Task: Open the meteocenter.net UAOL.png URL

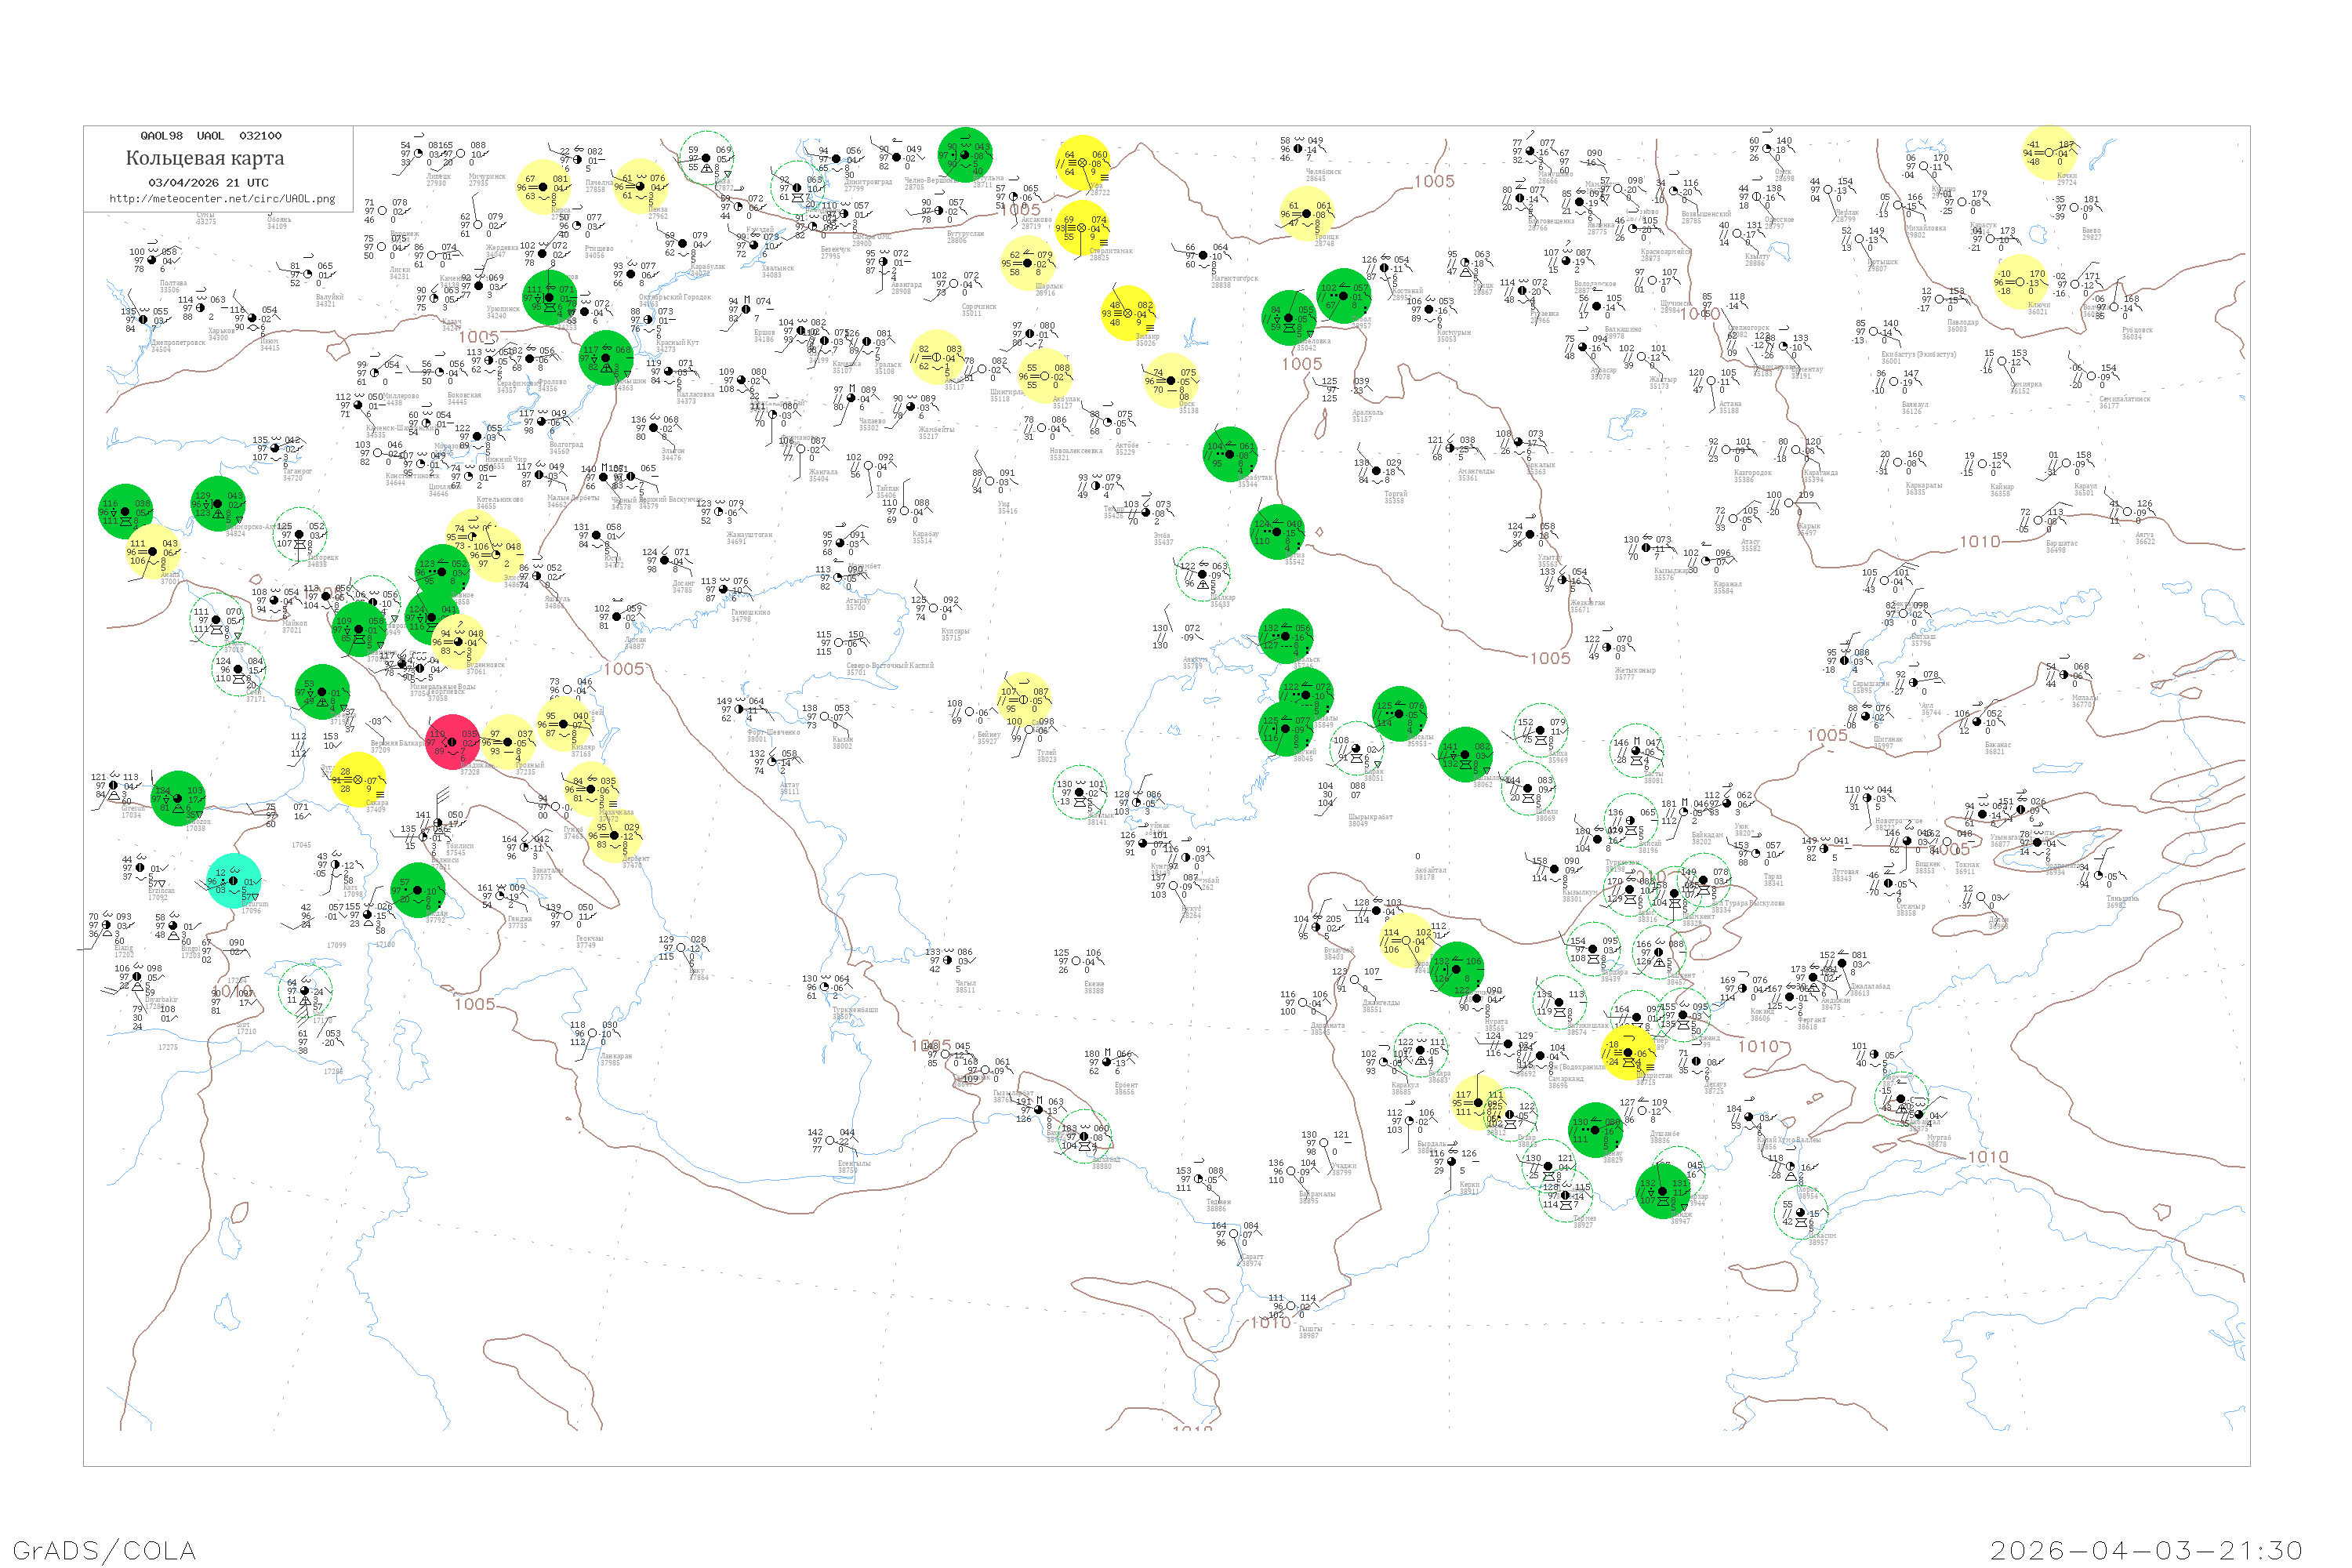Action: 222,199
